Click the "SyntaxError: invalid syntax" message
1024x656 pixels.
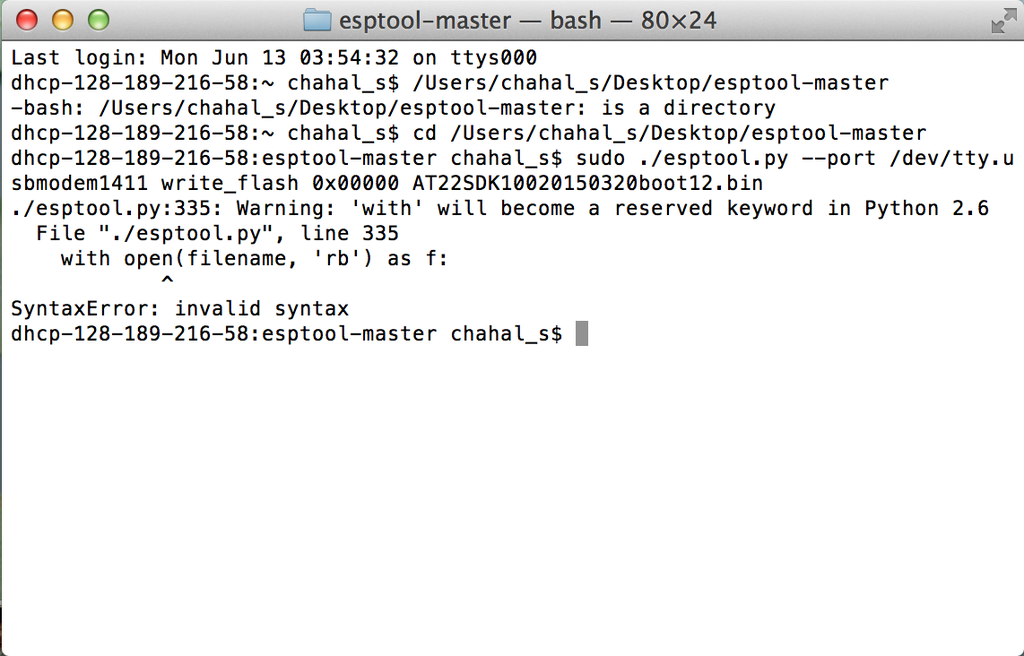pos(180,309)
